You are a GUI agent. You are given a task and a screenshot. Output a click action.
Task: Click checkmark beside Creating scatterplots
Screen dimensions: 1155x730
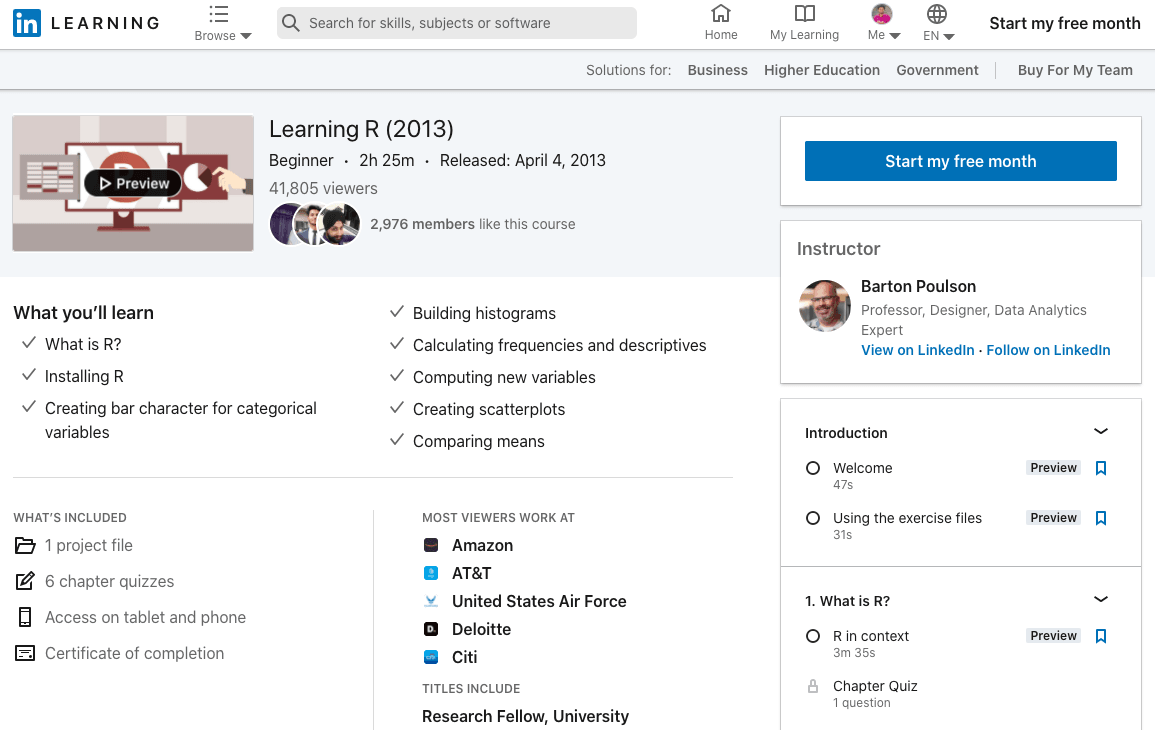pos(397,407)
